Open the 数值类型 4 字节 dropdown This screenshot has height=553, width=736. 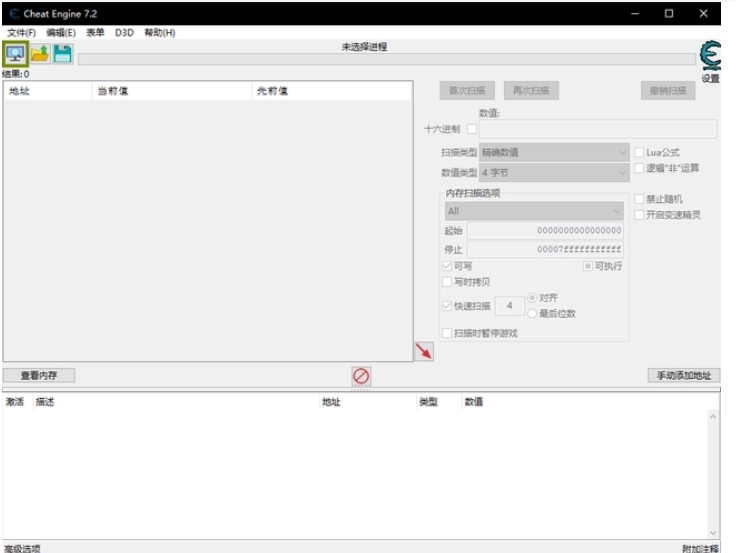[x=554, y=173]
